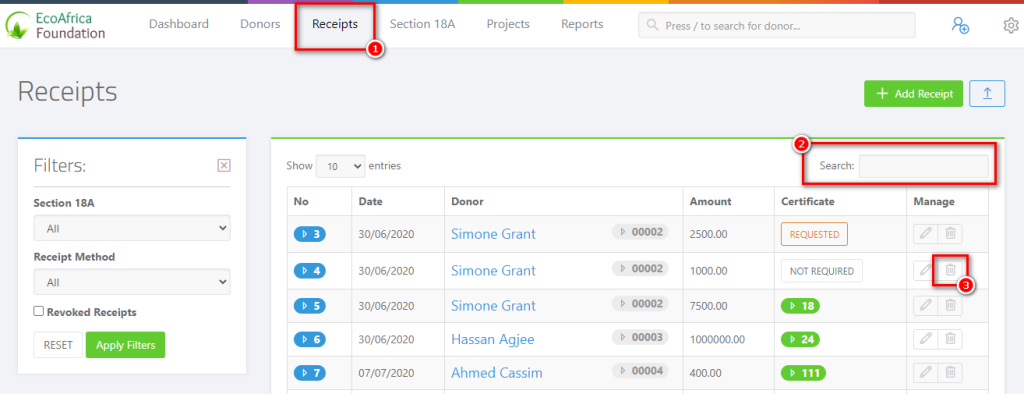The height and width of the screenshot is (394, 1024).
Task: Open the Show entries count dropdown
Action: point(340,166)
